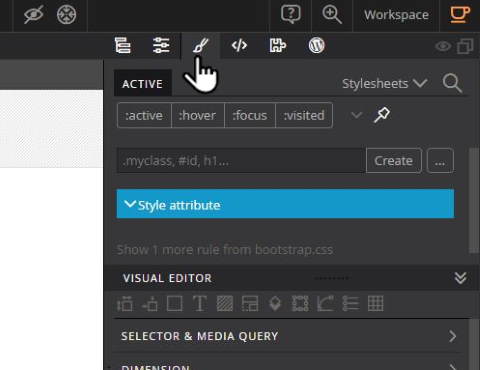
Task: Open the properties sliders panel tab
Action: click(x=161, y=45)
